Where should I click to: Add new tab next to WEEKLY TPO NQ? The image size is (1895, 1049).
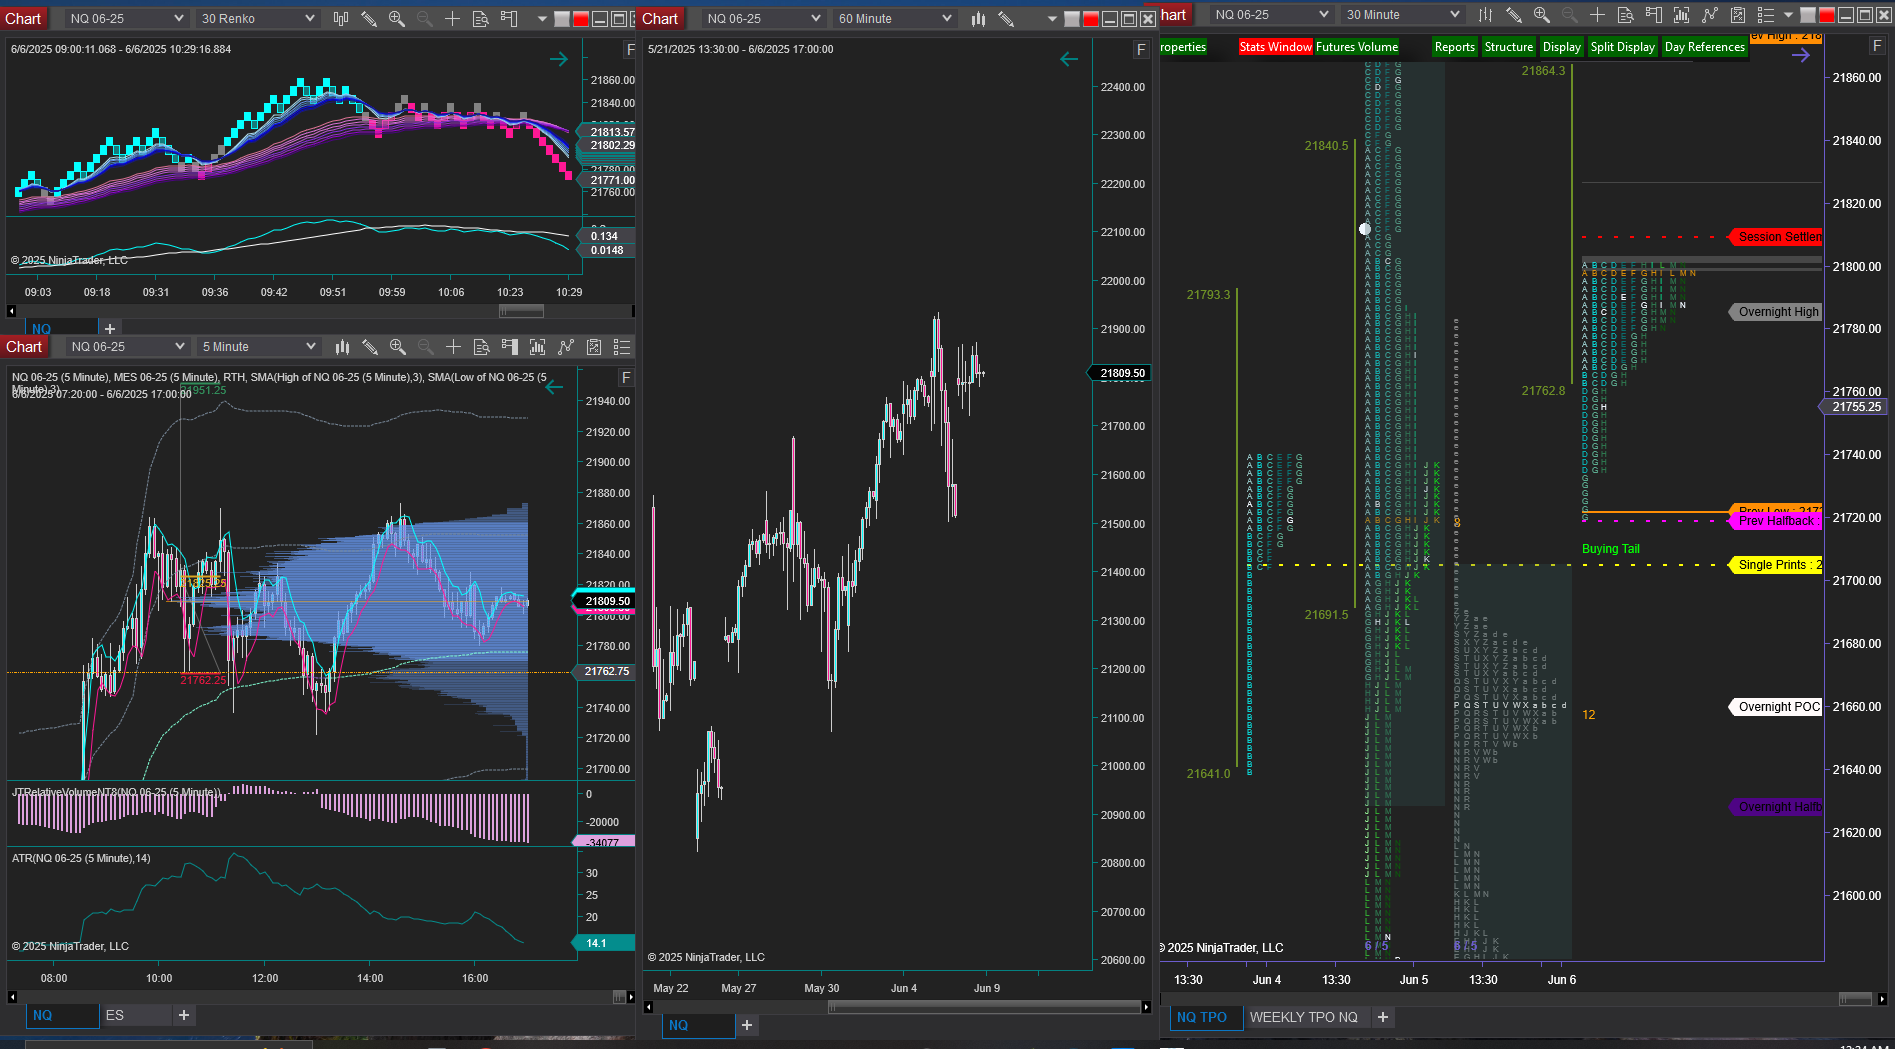pos(1383,1017)
